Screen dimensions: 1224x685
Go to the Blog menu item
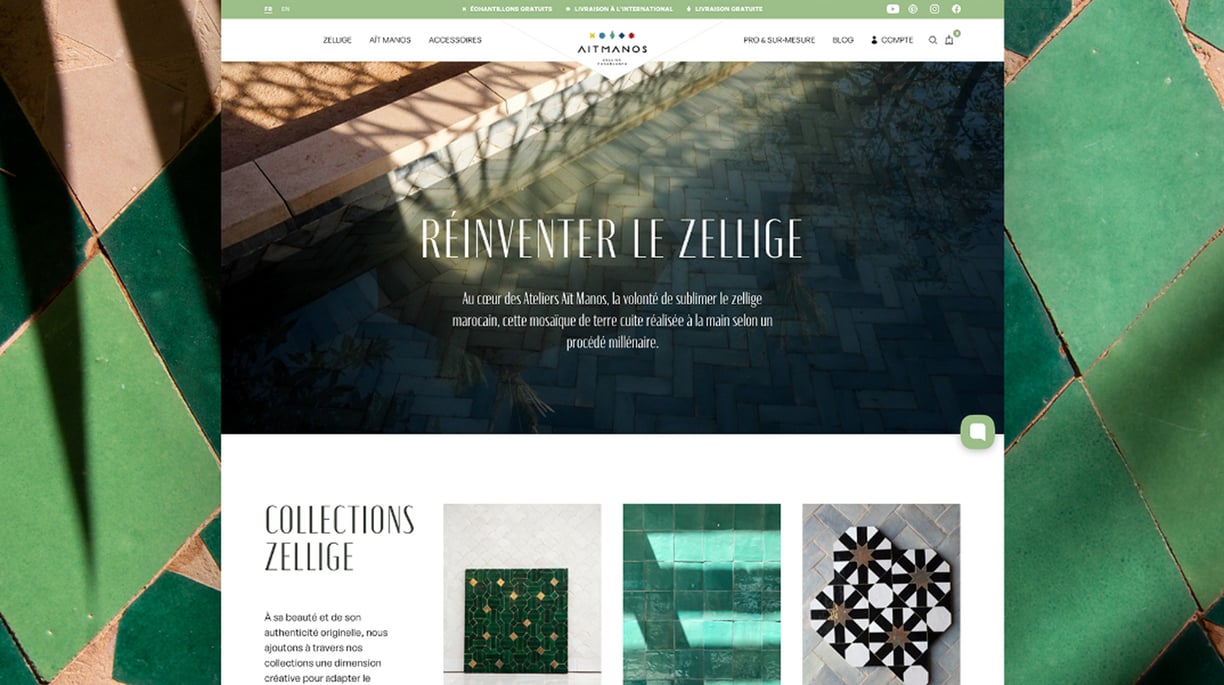pos(843,40)
